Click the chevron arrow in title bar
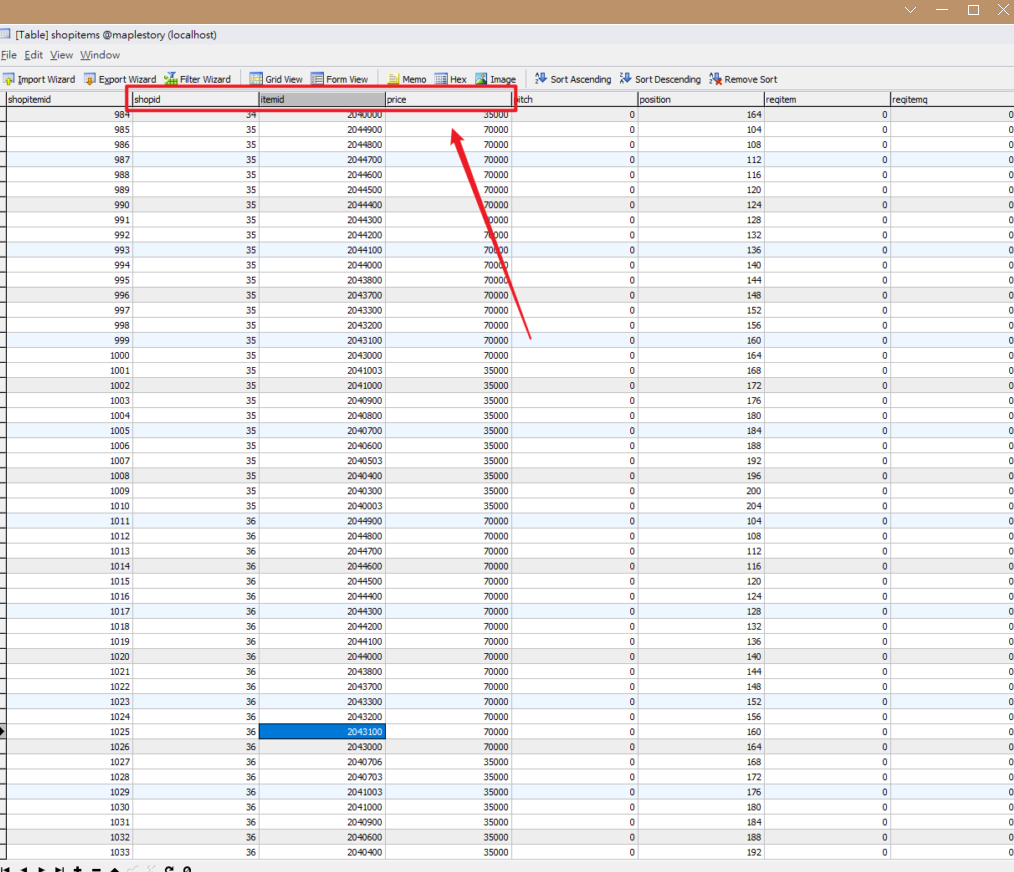Screen dimensions: 1014x872 (x=911, y=10)
